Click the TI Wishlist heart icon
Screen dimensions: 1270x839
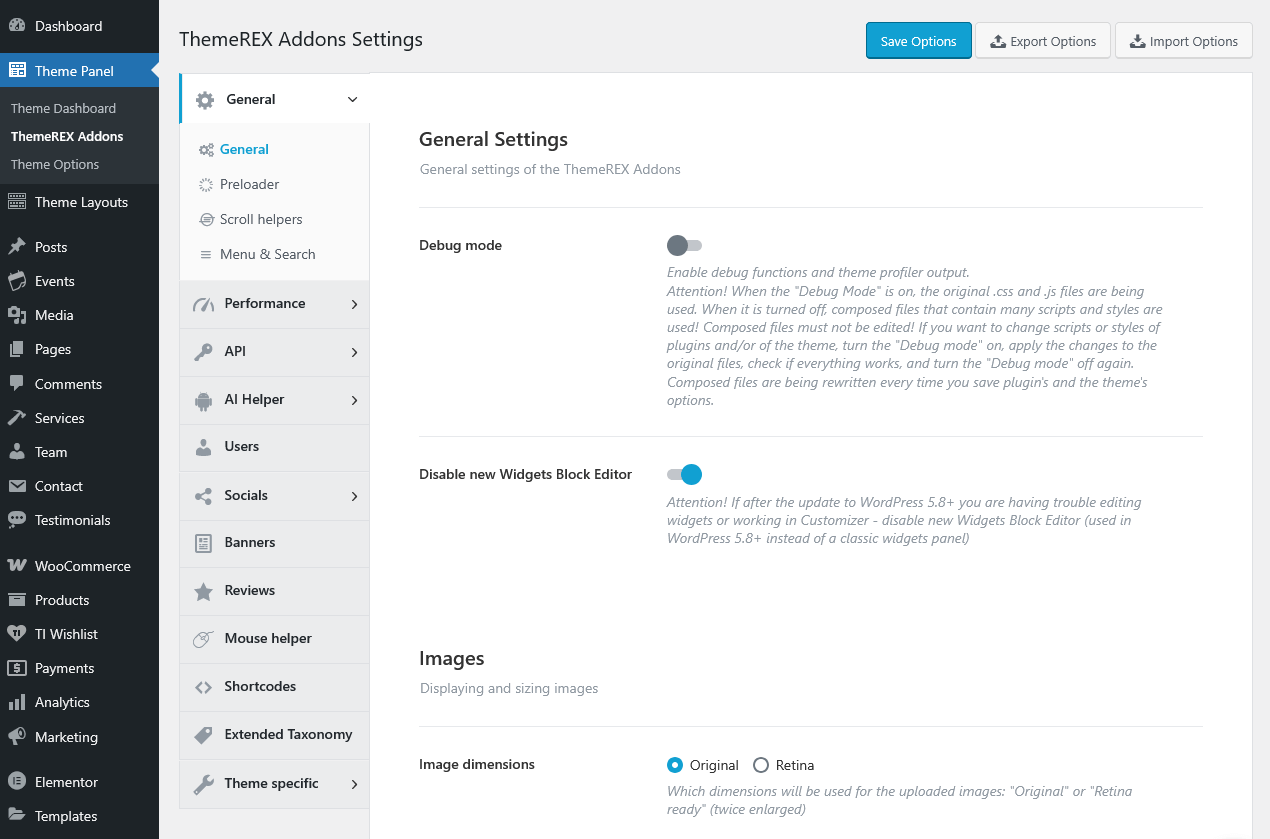coord(17,634)
